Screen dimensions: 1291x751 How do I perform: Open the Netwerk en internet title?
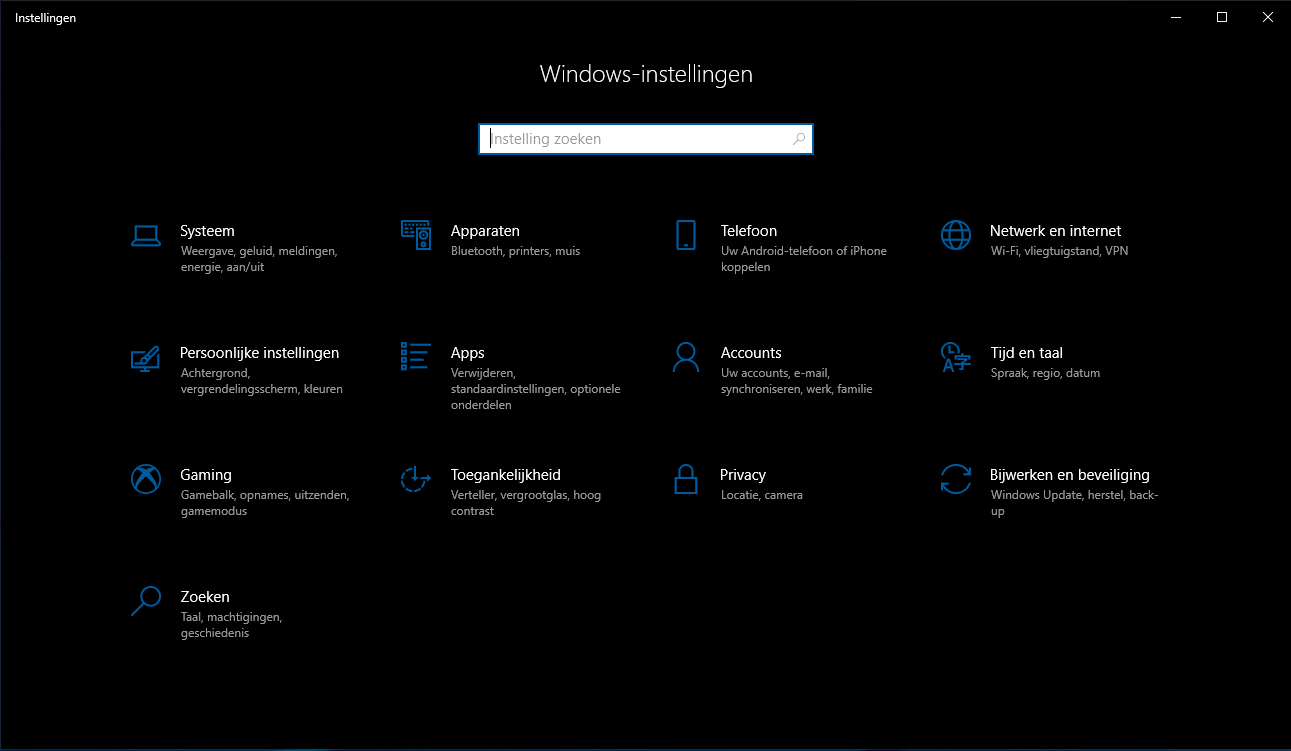tap(1055, 231)
